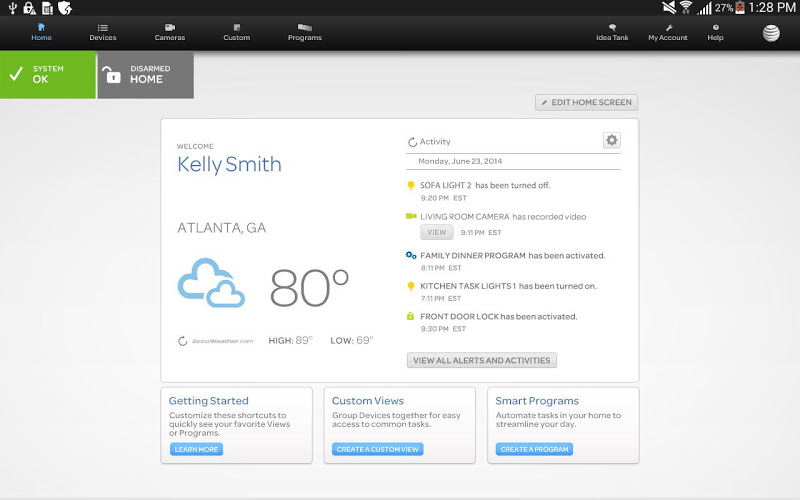This screenshot has width=800, height=500.
Task: Open the Idea Tank lightbulb icon
Action: tap(612, 28)
